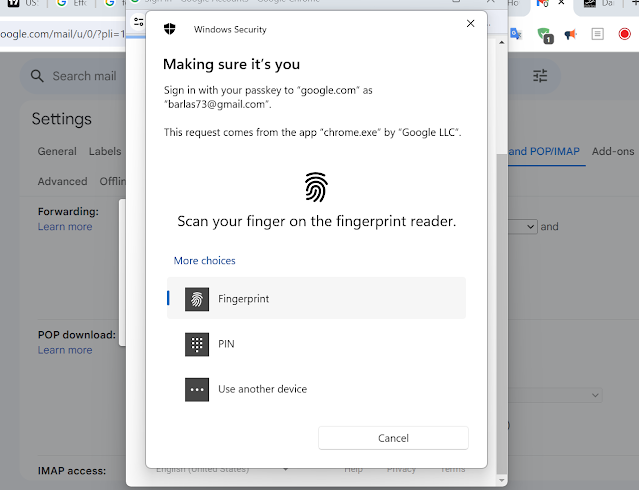This screenshot has height=490, width=639.
Task: Open the General settings tab
Action: 57,151
